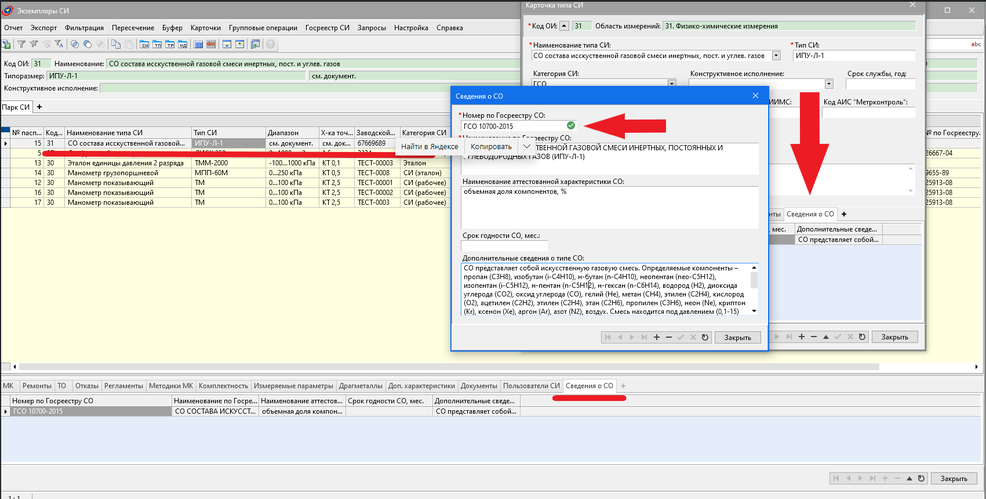Click the copy documents toolbar icon
Image resolution: width=986 pixels, height=499 pixels.
(116, 45)
